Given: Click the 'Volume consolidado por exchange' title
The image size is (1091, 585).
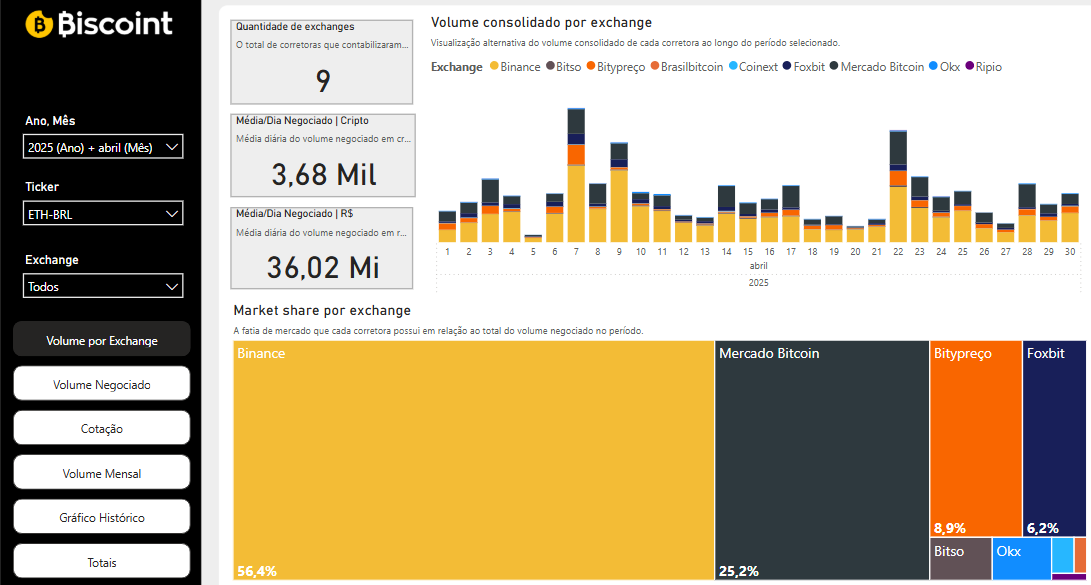Looking at the screenshot, I should pyautogui.click(x=541, y=22).
